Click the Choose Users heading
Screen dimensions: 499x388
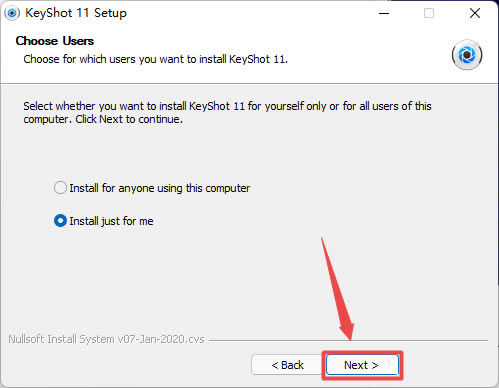click(55, 41)
